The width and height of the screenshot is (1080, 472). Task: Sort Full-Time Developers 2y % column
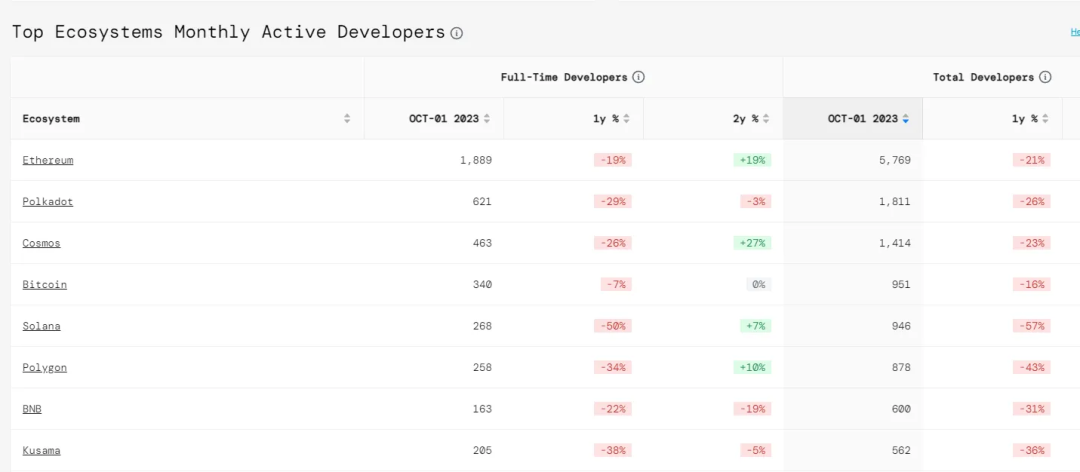tap(766, 118)
